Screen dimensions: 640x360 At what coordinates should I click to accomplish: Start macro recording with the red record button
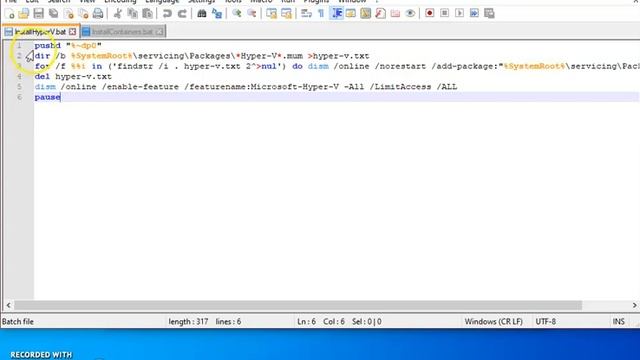coord(429,13)
